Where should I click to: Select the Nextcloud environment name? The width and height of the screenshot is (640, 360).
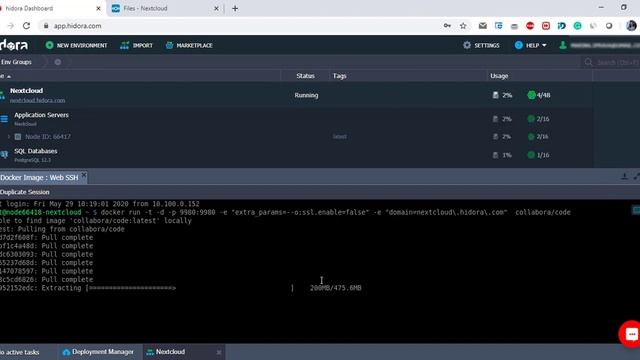(x=27, y=91)
